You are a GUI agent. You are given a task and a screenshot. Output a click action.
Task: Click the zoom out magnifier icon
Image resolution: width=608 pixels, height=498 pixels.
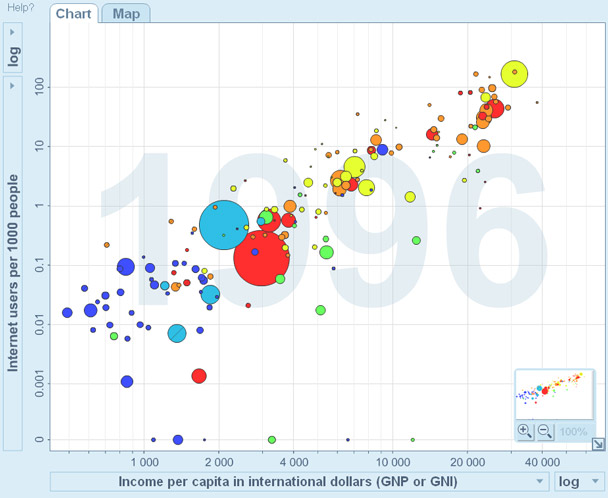545,431
